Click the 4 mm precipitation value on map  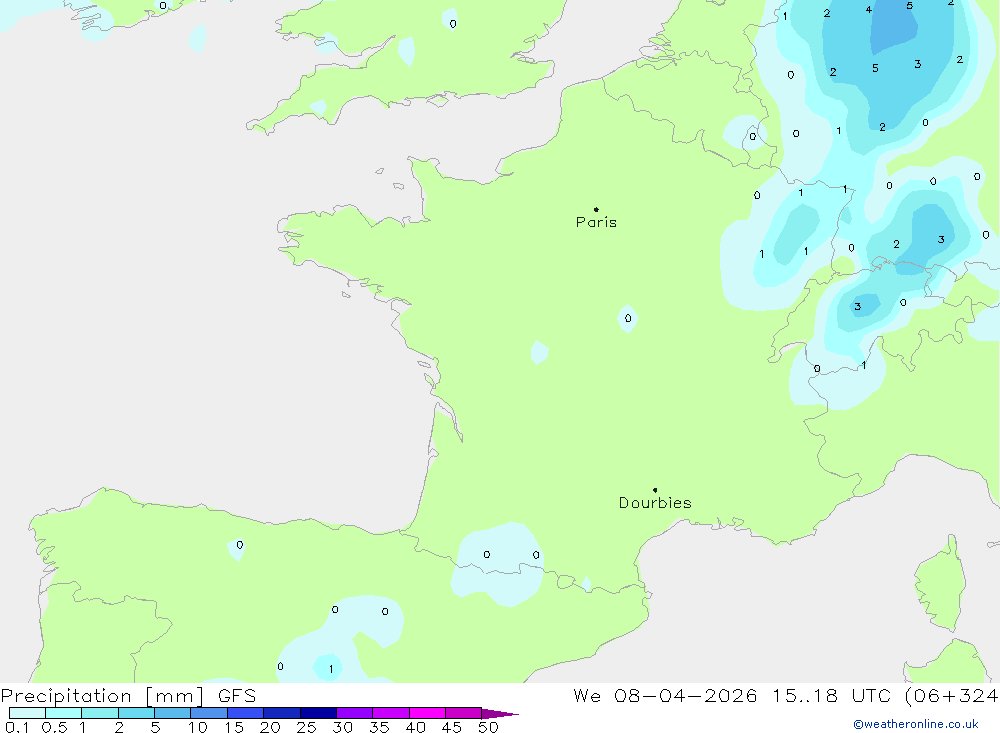pos(869,10)
